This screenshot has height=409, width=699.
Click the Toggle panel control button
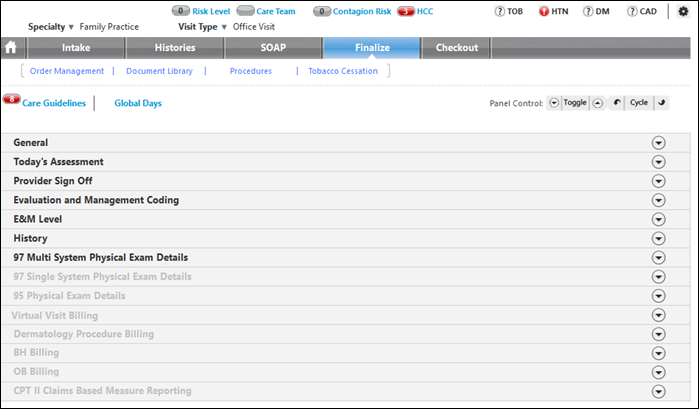point(575,103)
